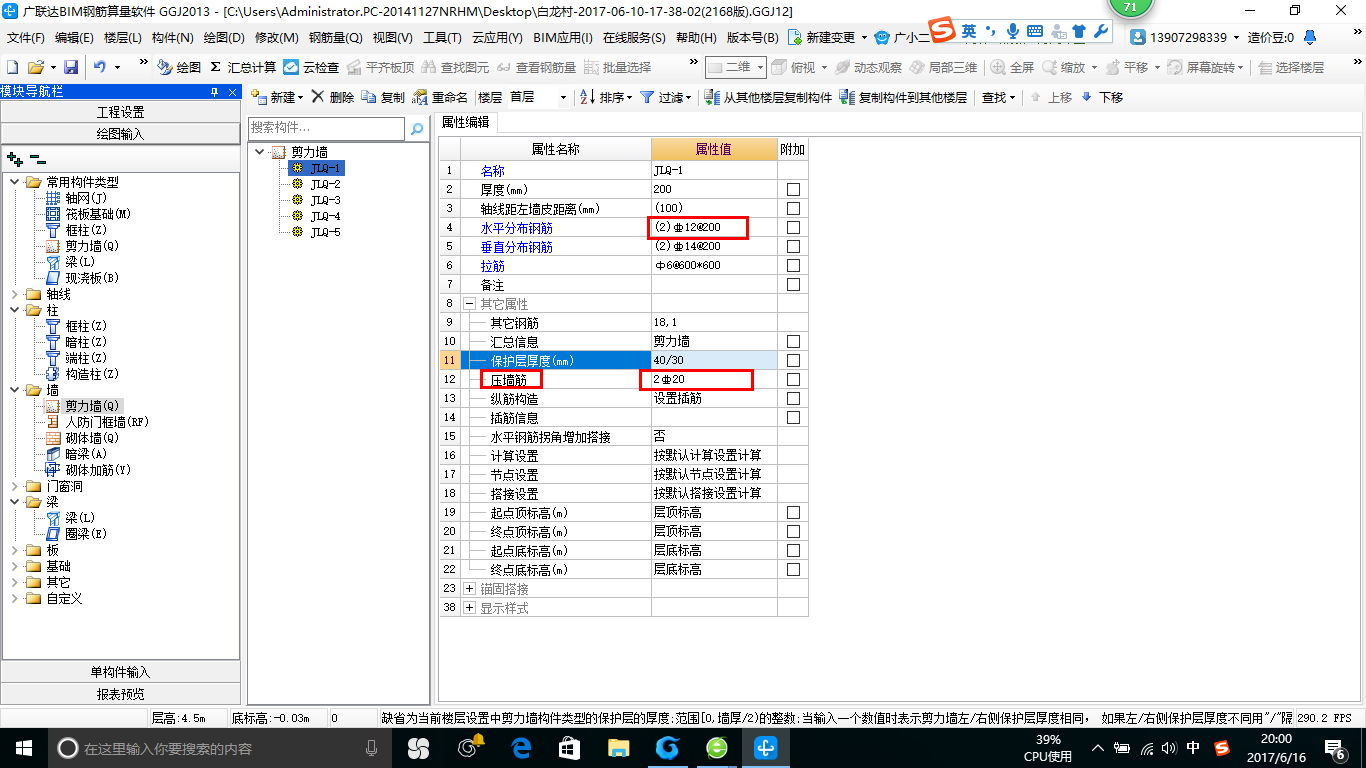This screenshot has height=768, width=1366.
Task: Click Sogou input microphone icon
Action: pyautogui.click(x=1014, y=32)
